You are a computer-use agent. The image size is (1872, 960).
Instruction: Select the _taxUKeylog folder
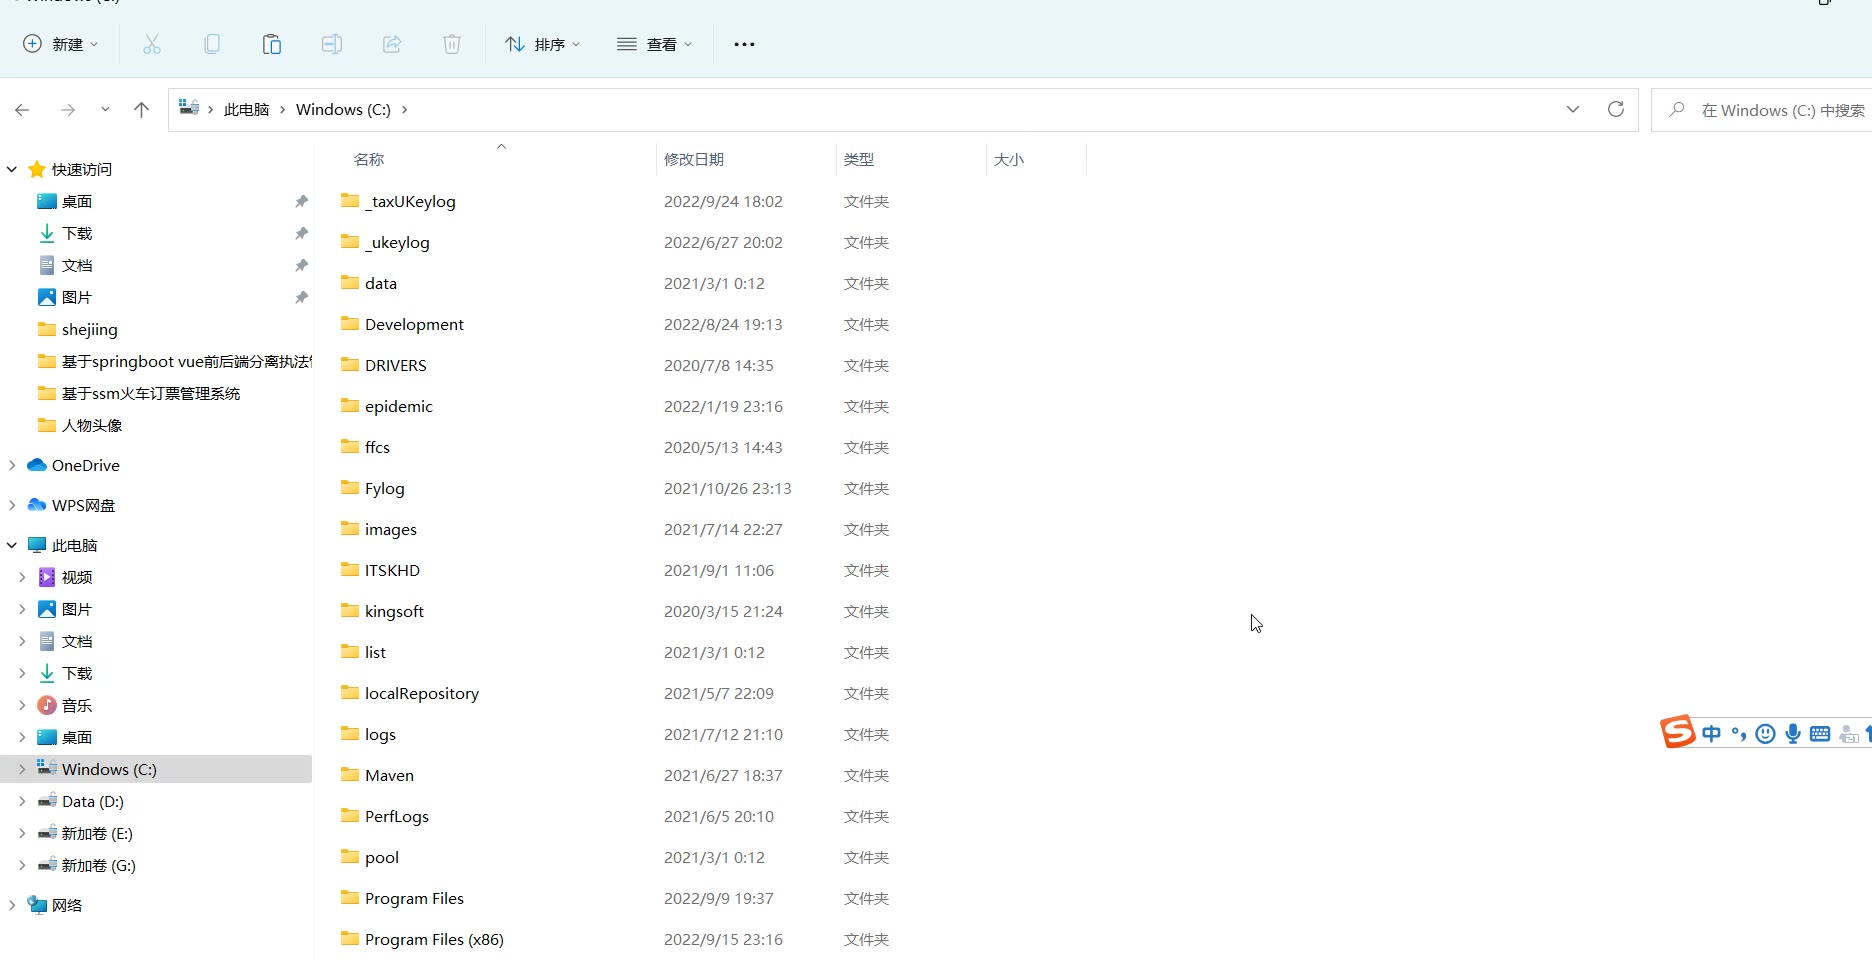[x=410, y=201]
